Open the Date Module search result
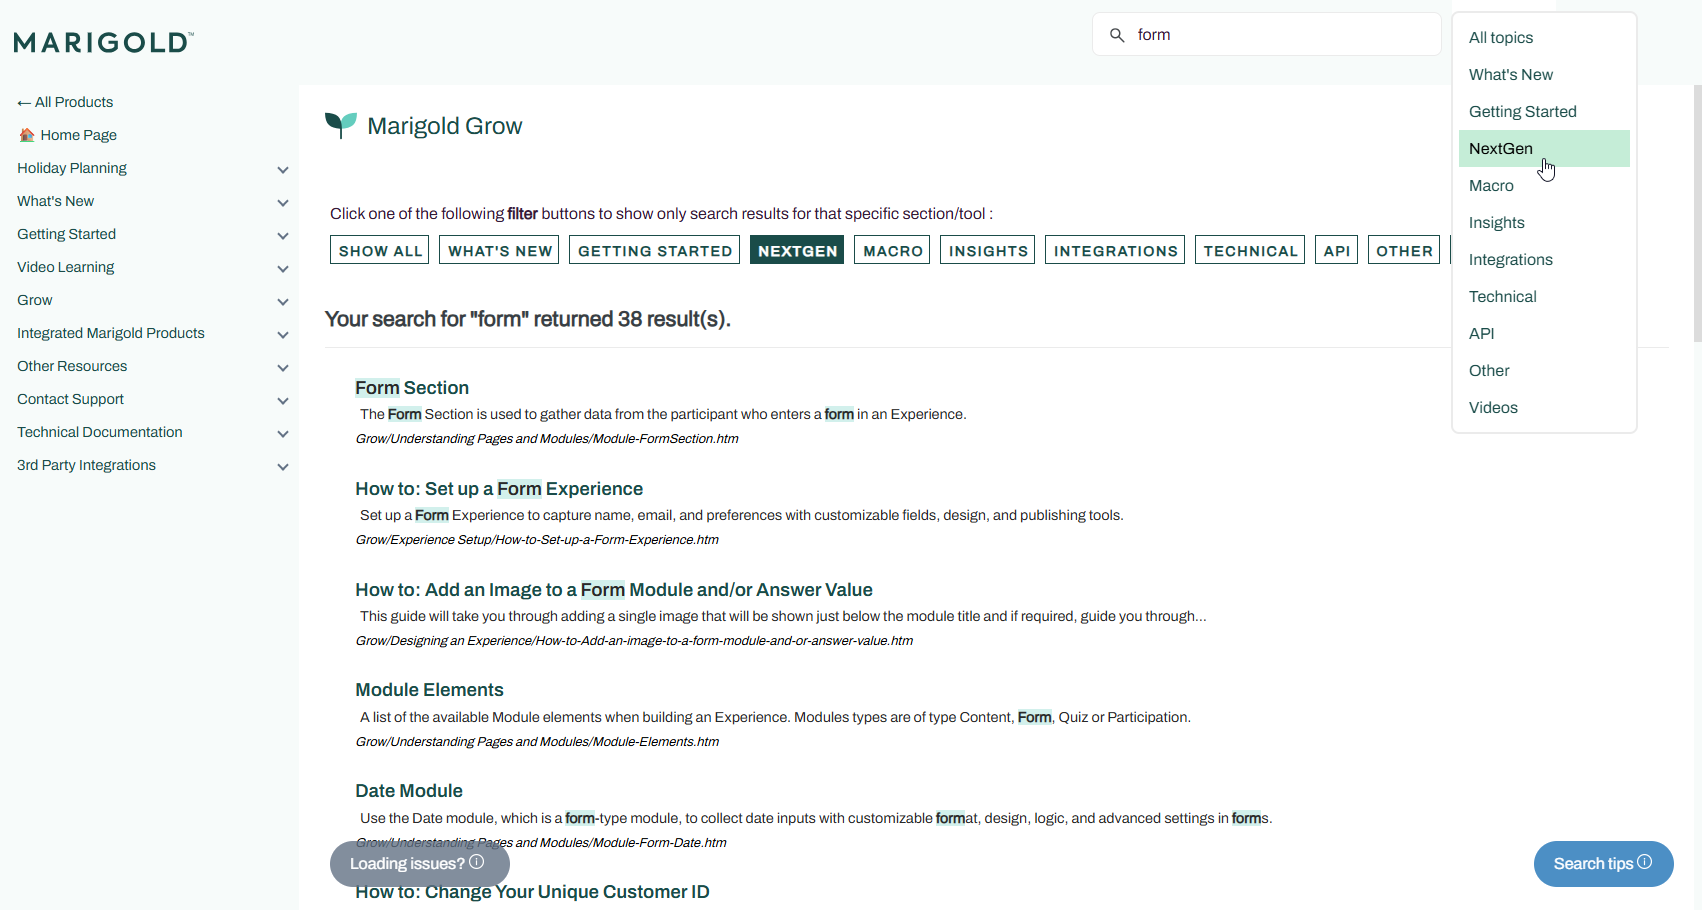The height and width of the screenshot is (910, 1702). coord(409,791)
